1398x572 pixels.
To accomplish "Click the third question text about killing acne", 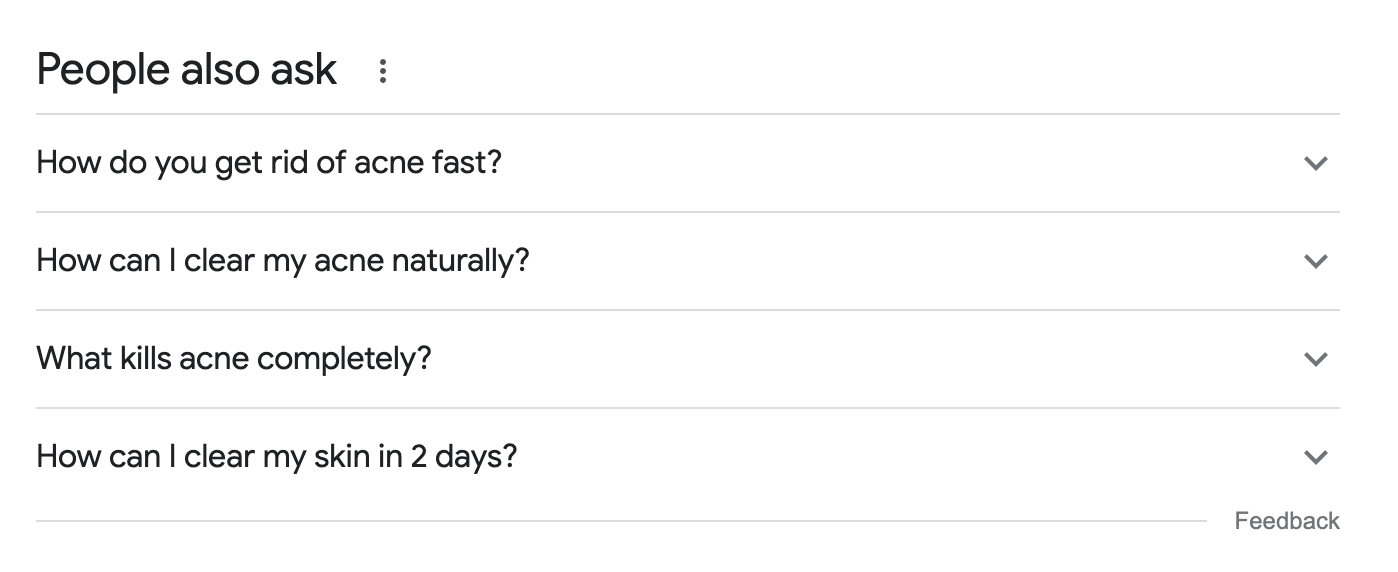I will pos(234,359).
